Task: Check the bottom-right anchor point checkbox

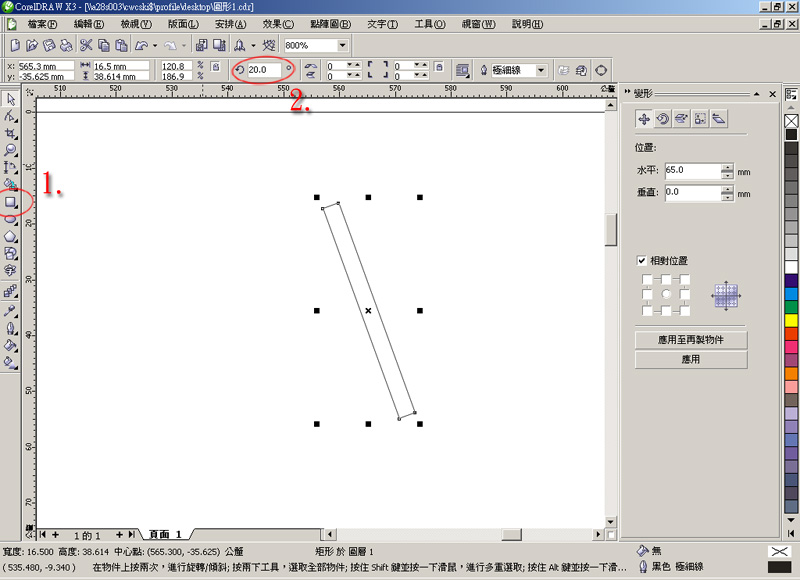Action: point(685,310)
